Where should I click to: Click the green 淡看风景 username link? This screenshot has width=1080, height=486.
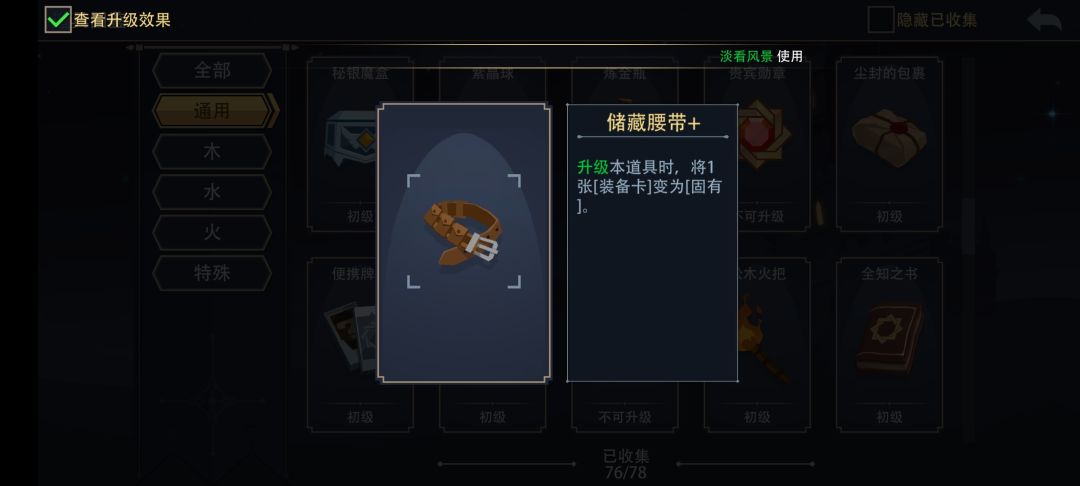coord(746,56)
